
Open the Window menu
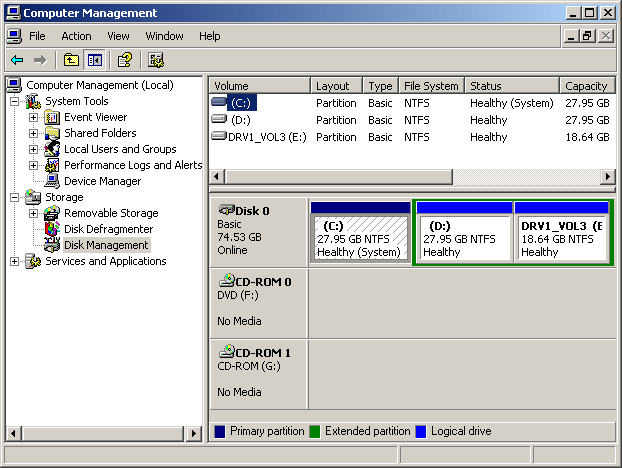164,36
